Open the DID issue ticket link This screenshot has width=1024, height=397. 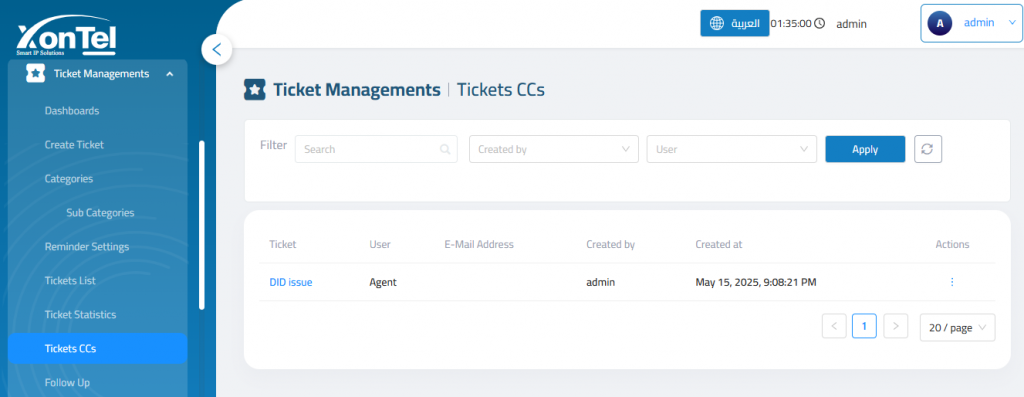point(291,282)
